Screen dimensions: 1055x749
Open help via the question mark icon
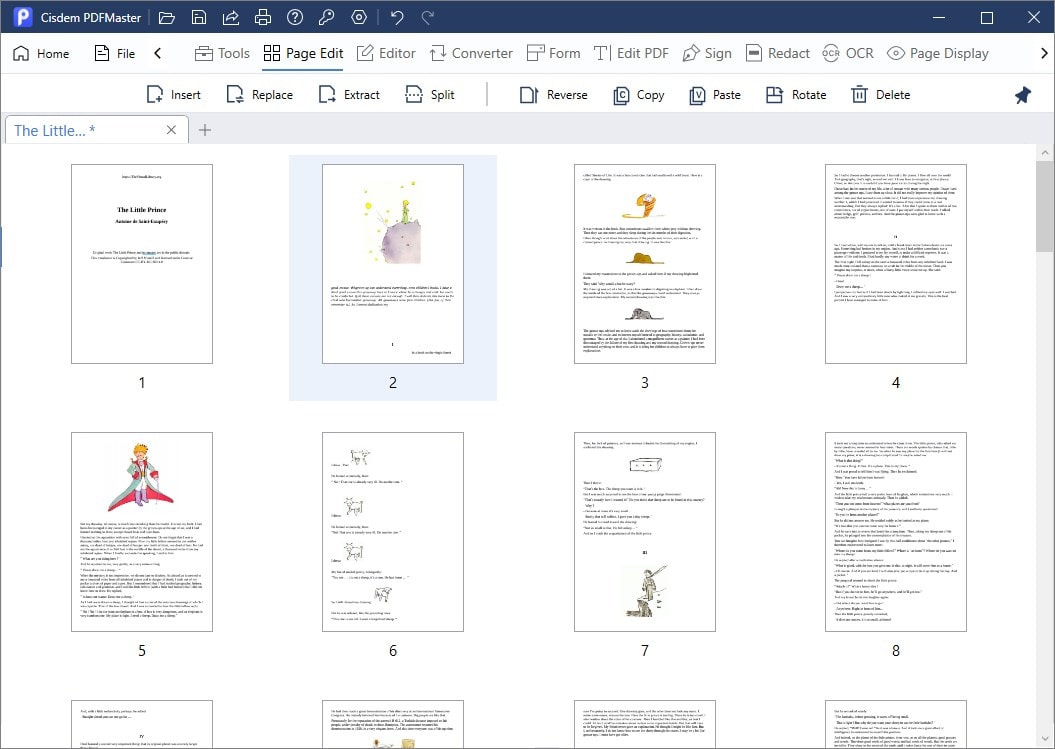(x=295, y=17)
